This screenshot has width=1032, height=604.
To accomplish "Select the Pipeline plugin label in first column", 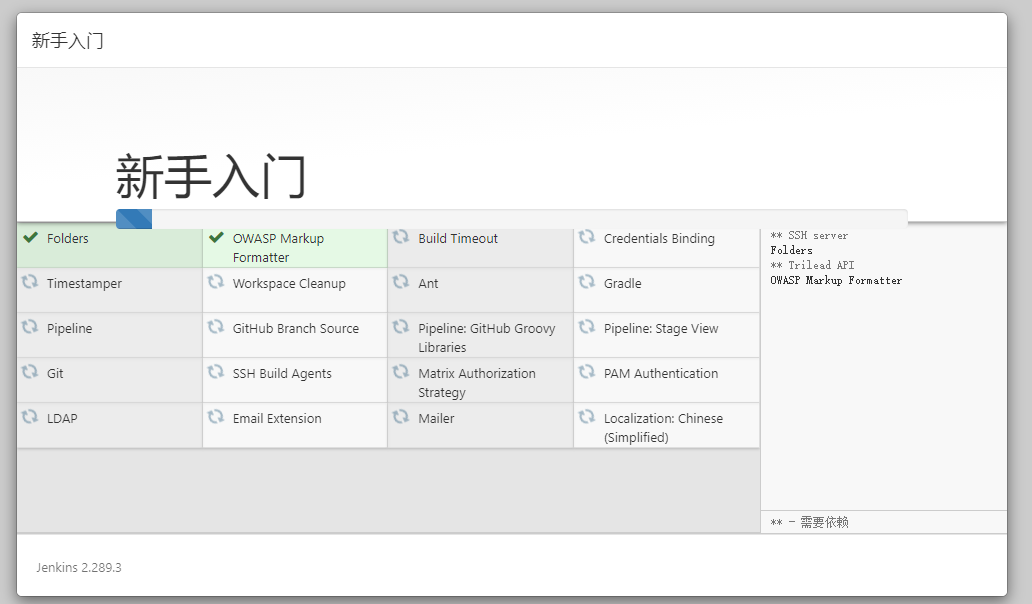I will coord(69,328).
